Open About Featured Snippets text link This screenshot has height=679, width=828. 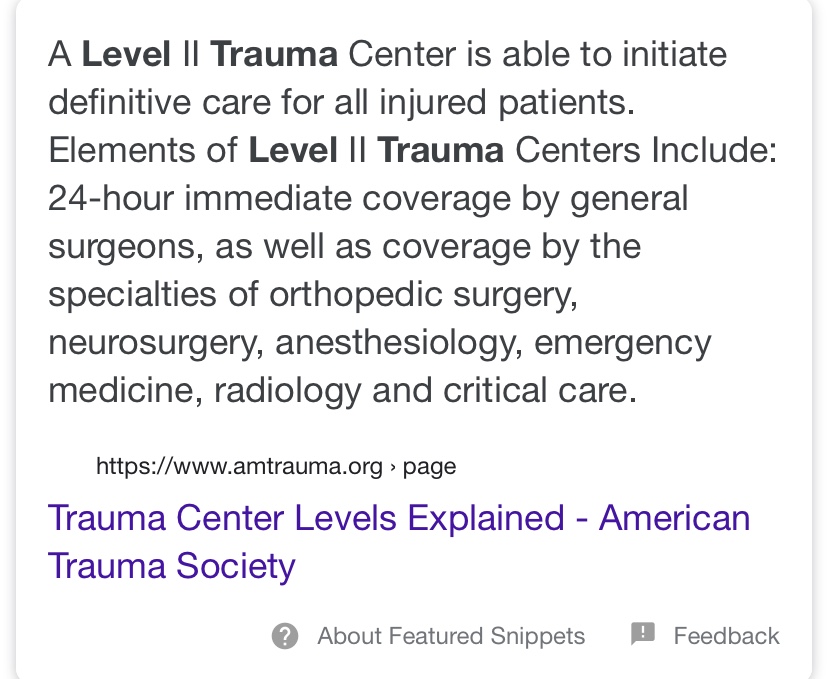[x=451, y=636]
